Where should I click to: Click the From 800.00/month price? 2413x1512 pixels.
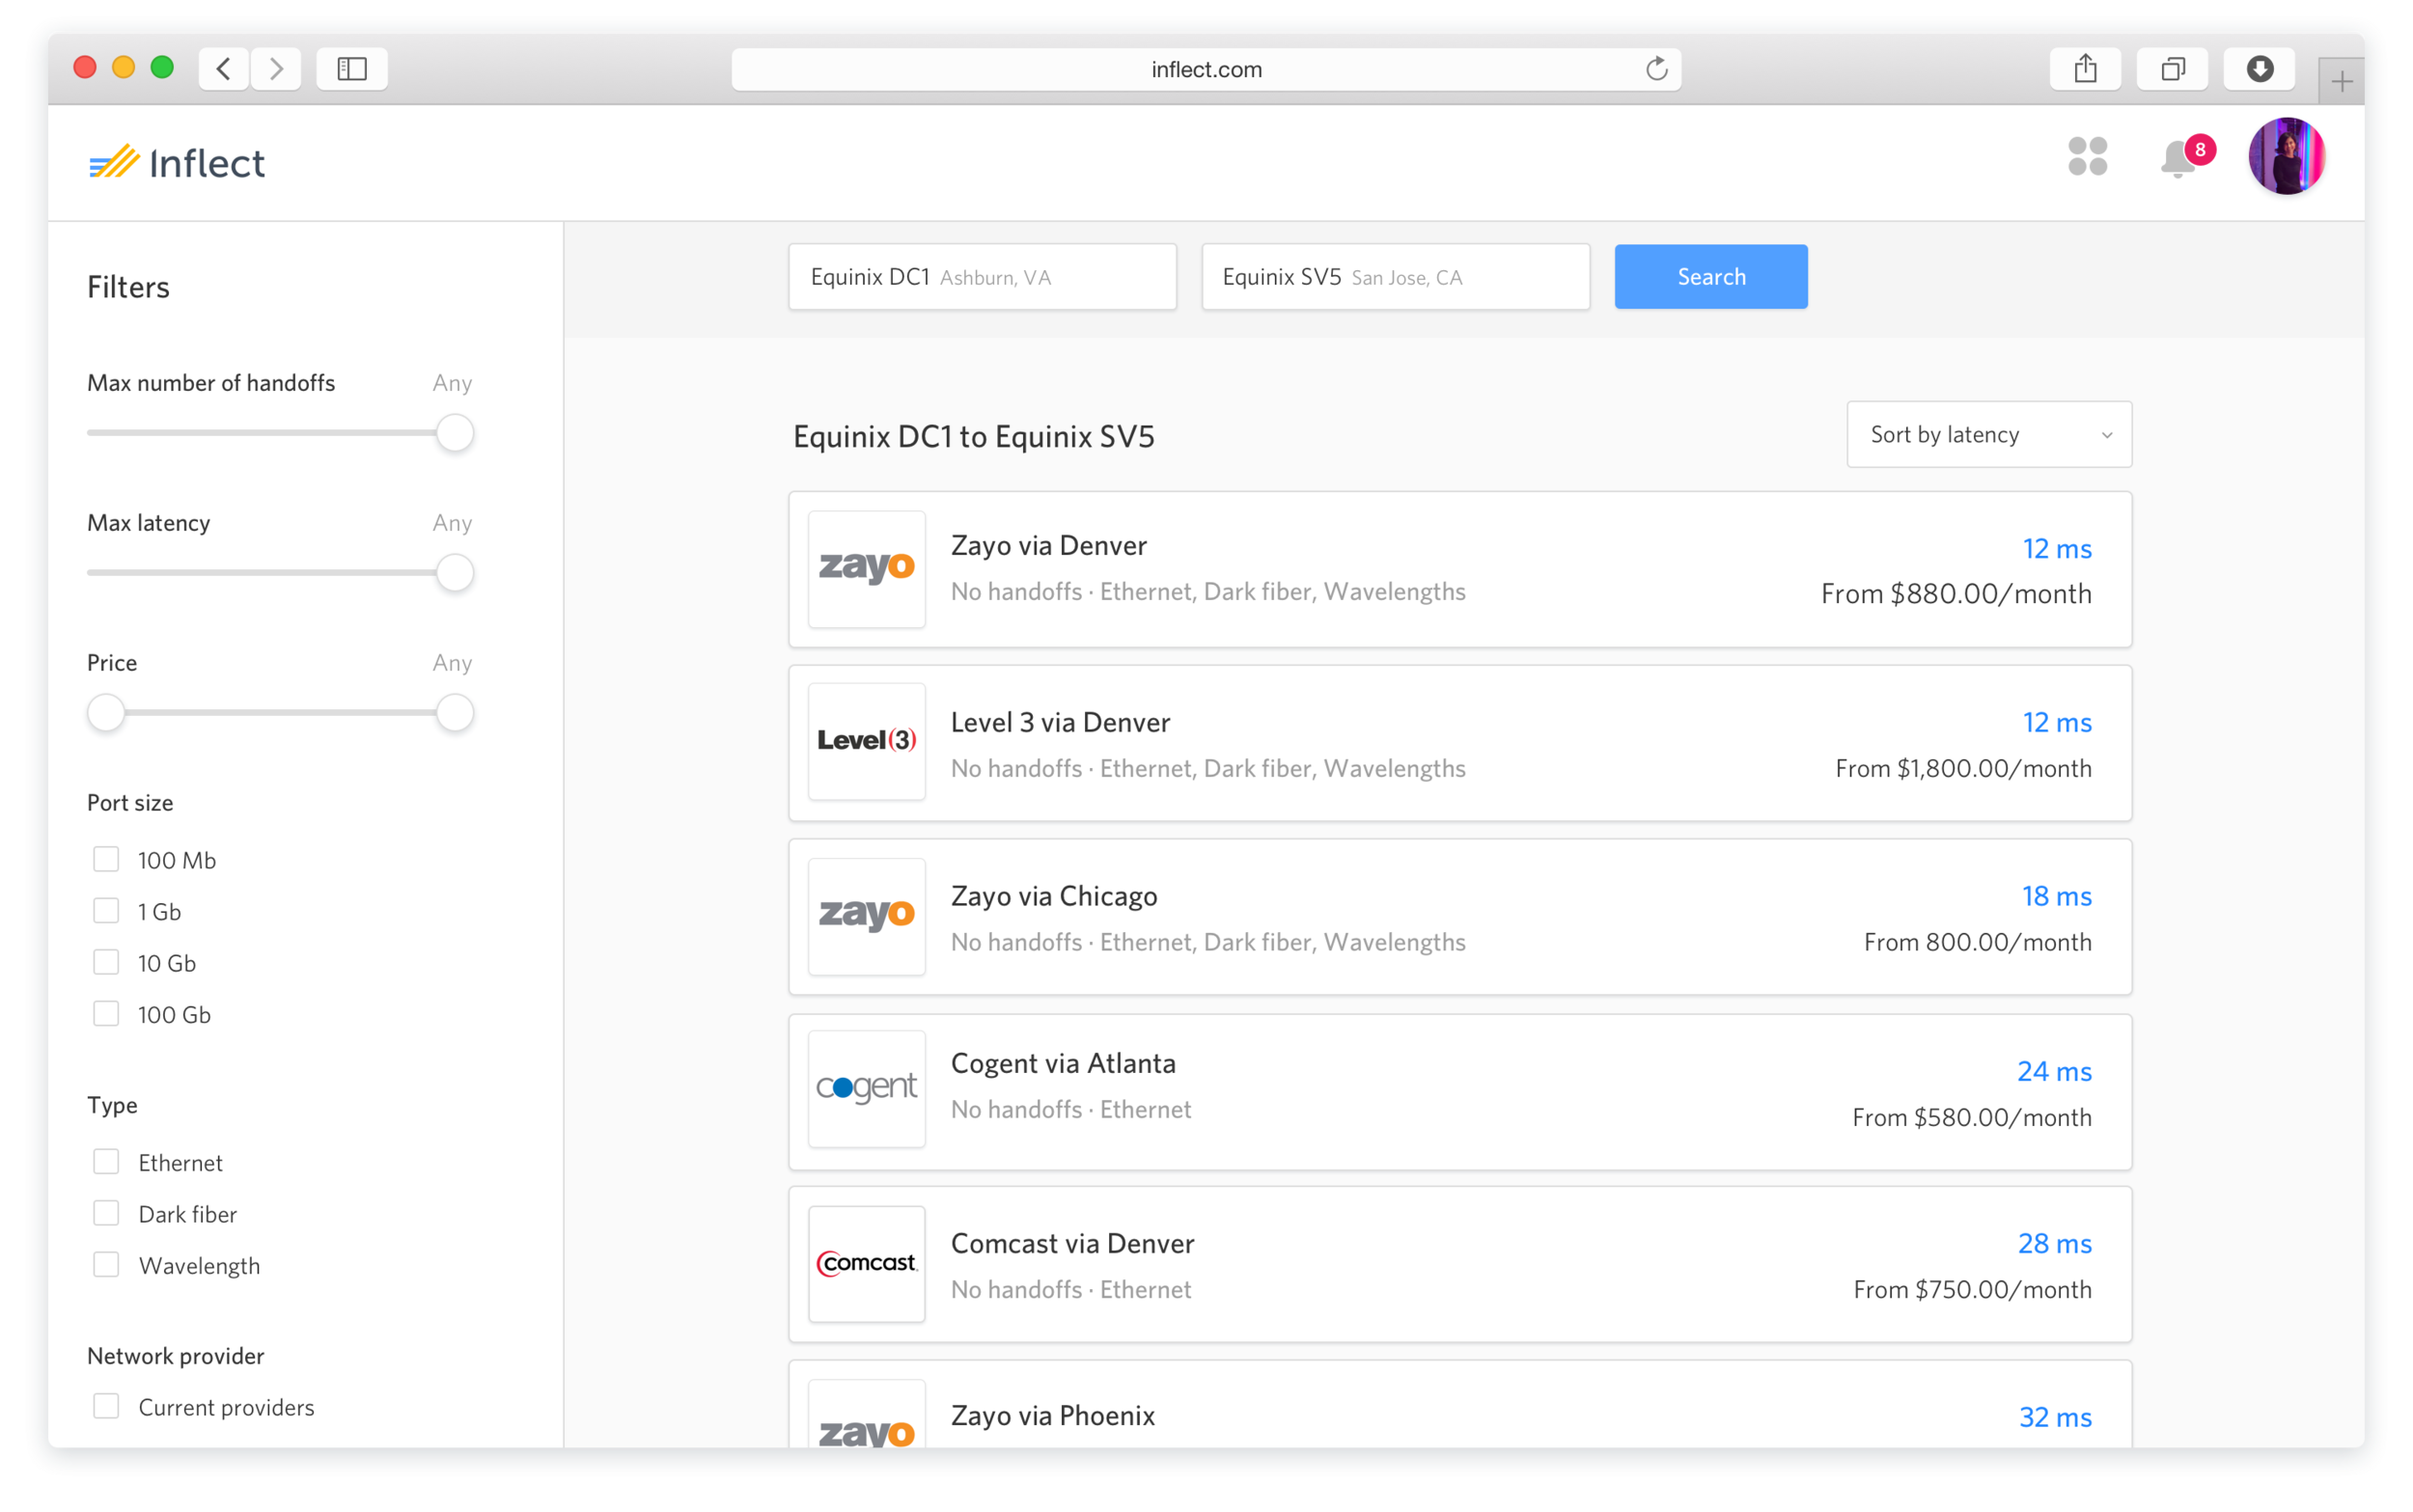[x=1977, y=942]
